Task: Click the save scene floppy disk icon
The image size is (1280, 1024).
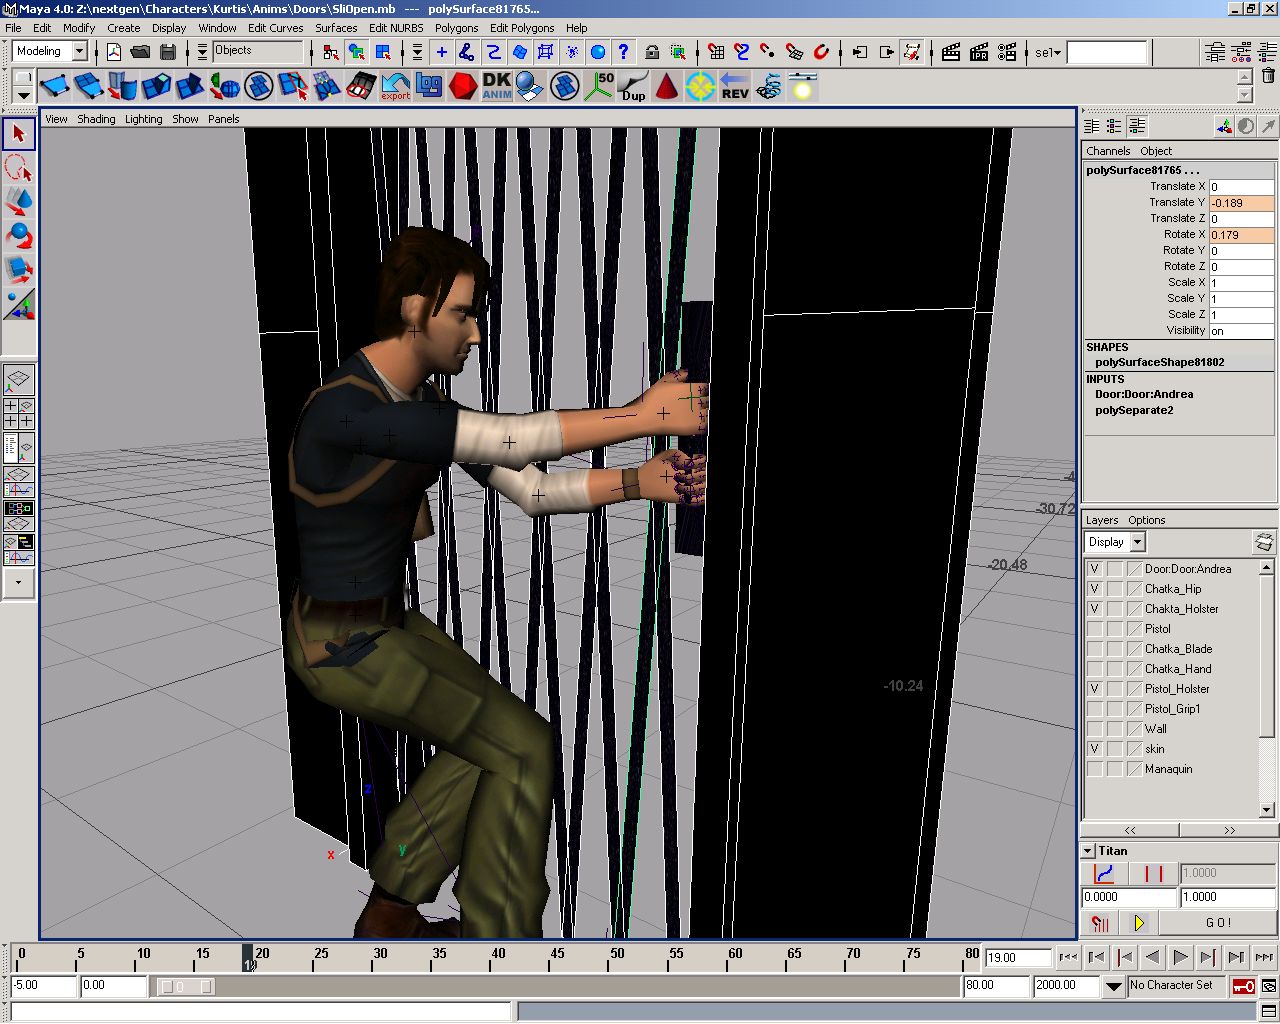Action: pos(168,52)
